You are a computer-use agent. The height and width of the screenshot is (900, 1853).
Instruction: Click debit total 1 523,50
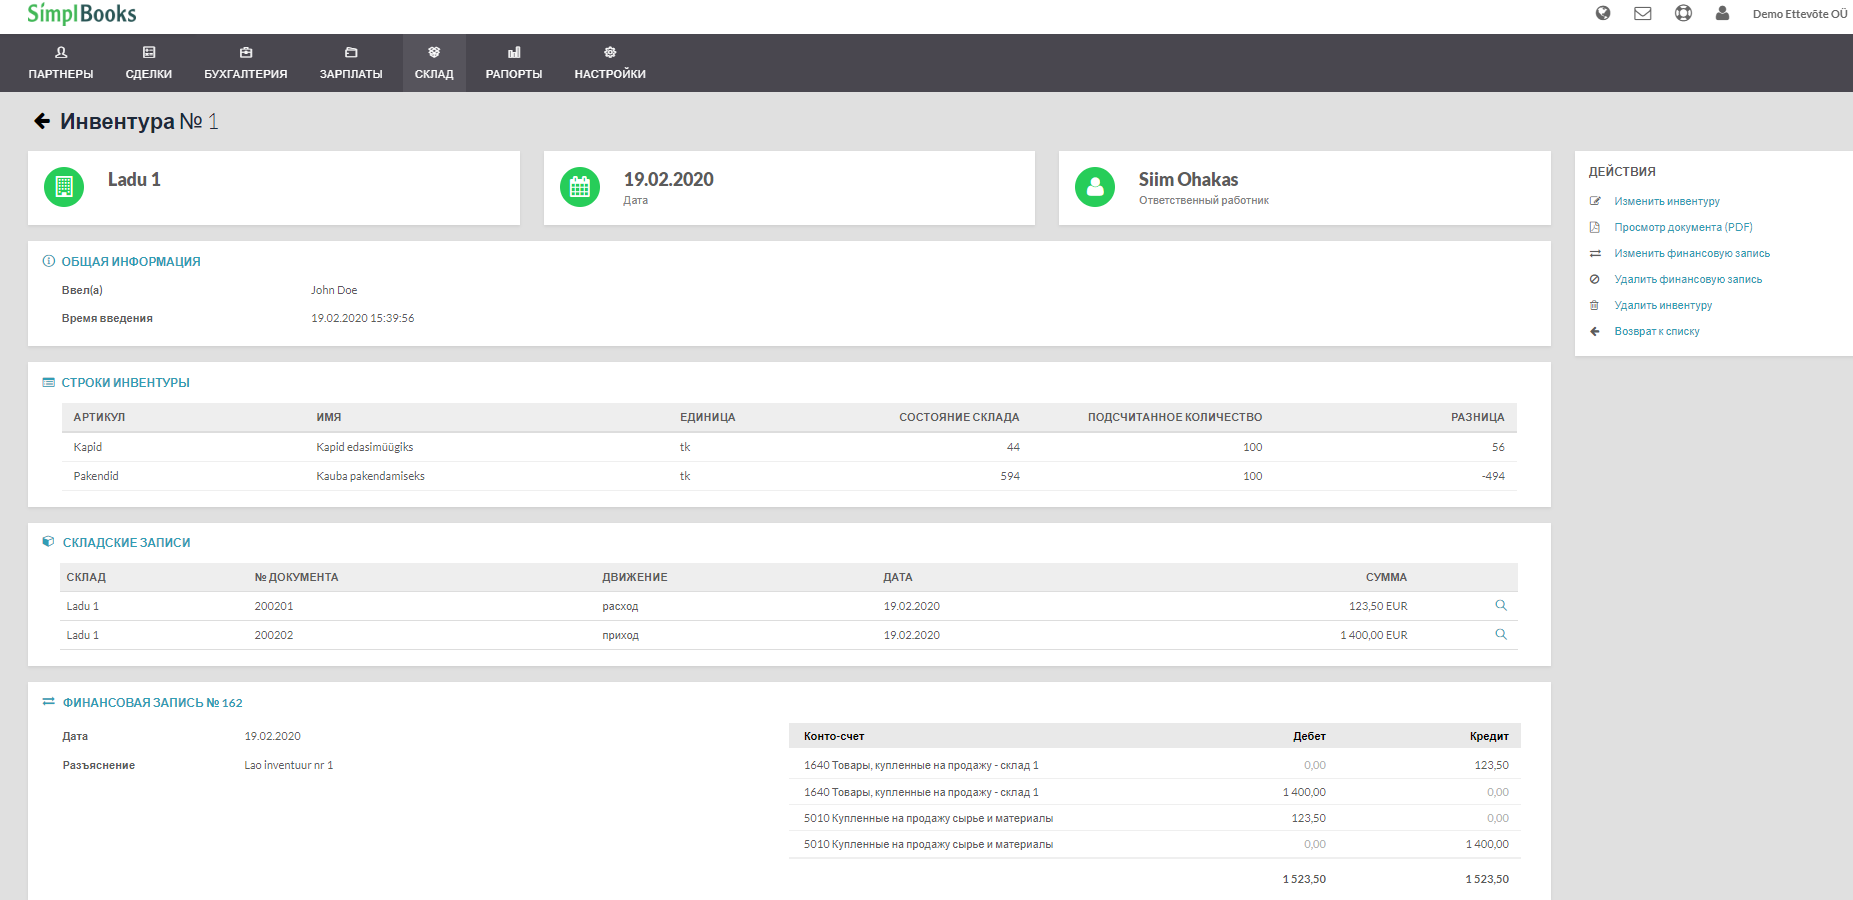coord(1304,879)
